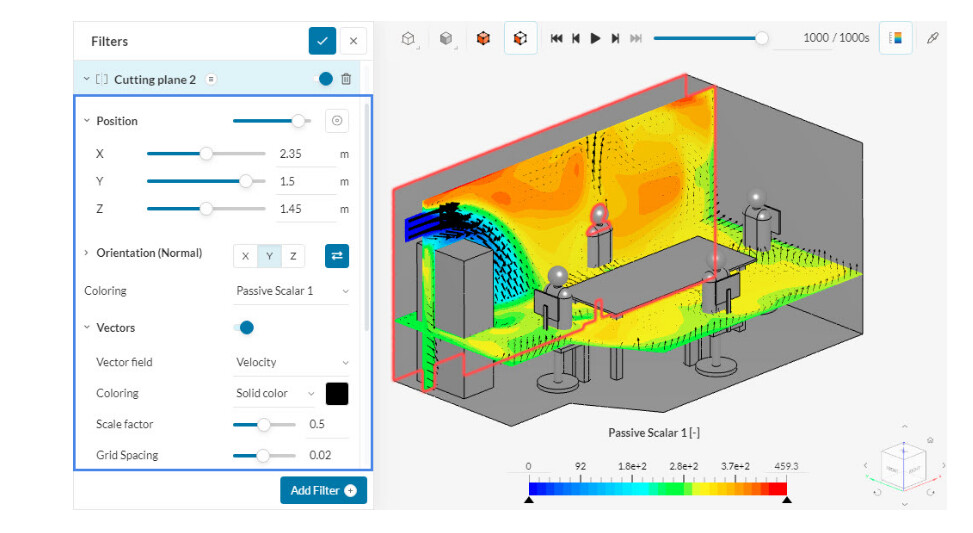Viewport: 973px width, 533px height.
Task: Open the wireframe cube view options
Action: [x=408, y=38]
